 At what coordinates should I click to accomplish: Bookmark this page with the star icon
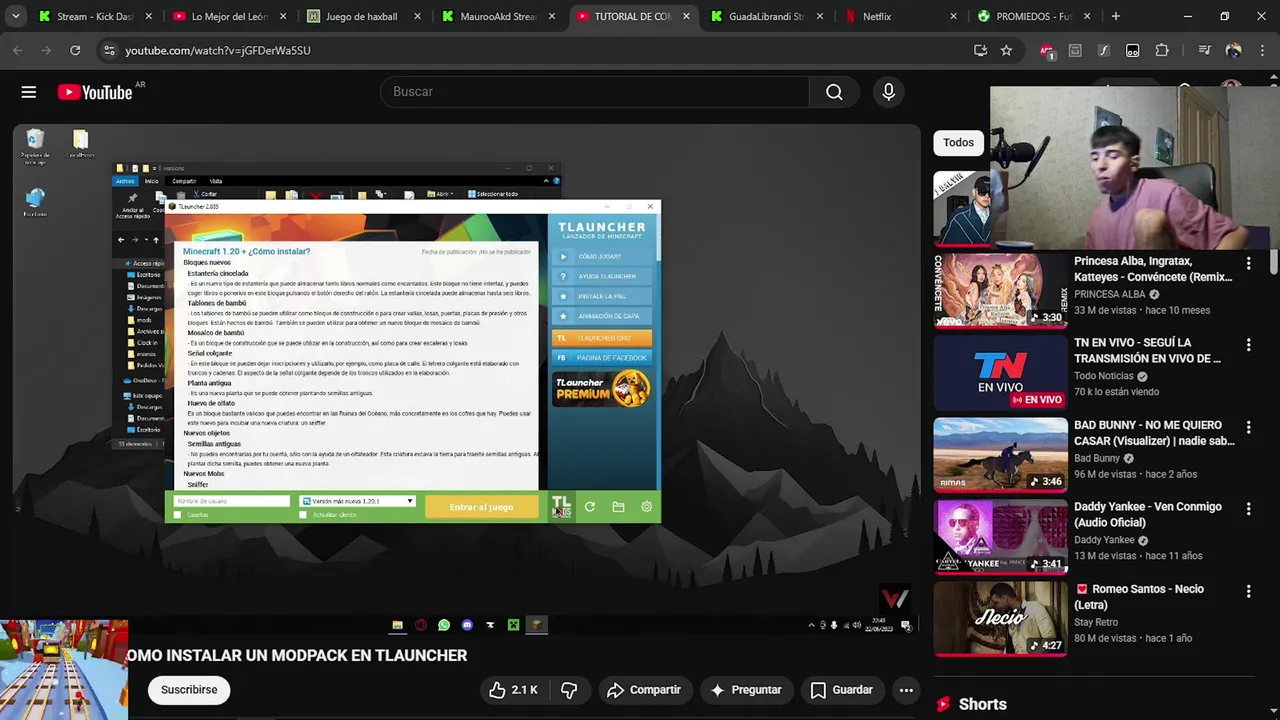pyautogui.click(x=1006, y=50)
